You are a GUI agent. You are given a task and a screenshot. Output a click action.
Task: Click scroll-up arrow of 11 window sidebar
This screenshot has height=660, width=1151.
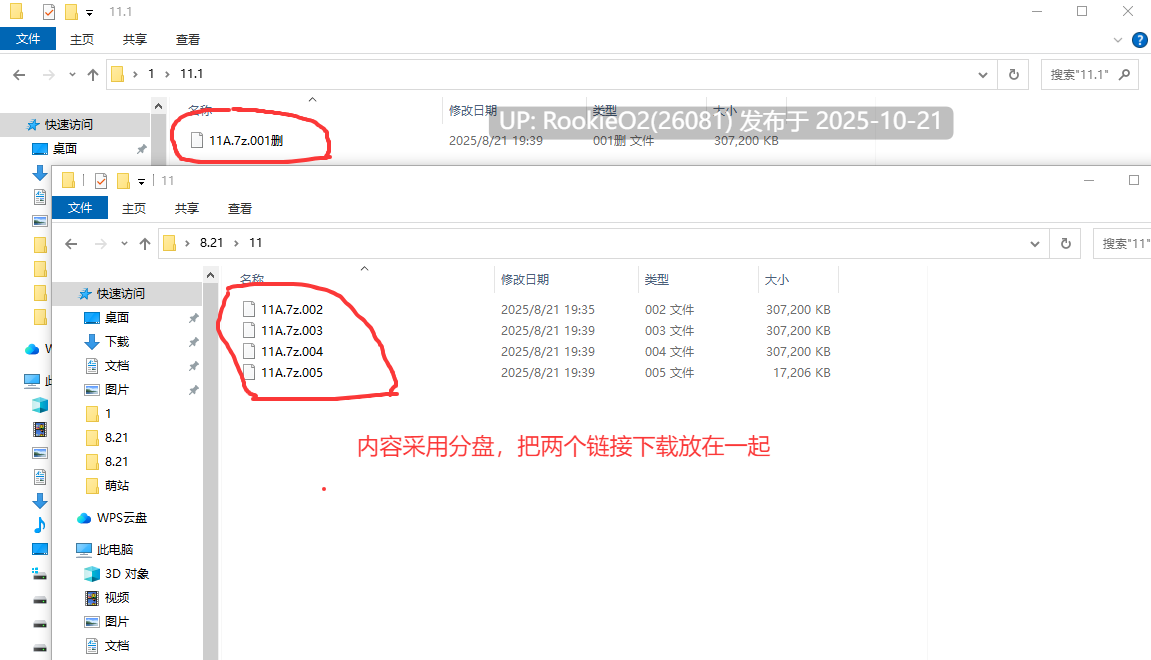(211, 275)
